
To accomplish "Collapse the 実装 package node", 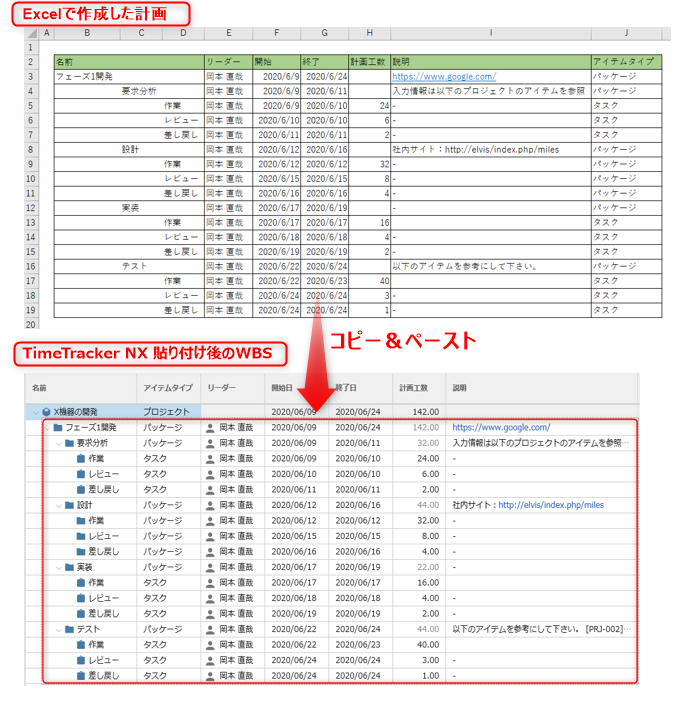I will 59,568.
